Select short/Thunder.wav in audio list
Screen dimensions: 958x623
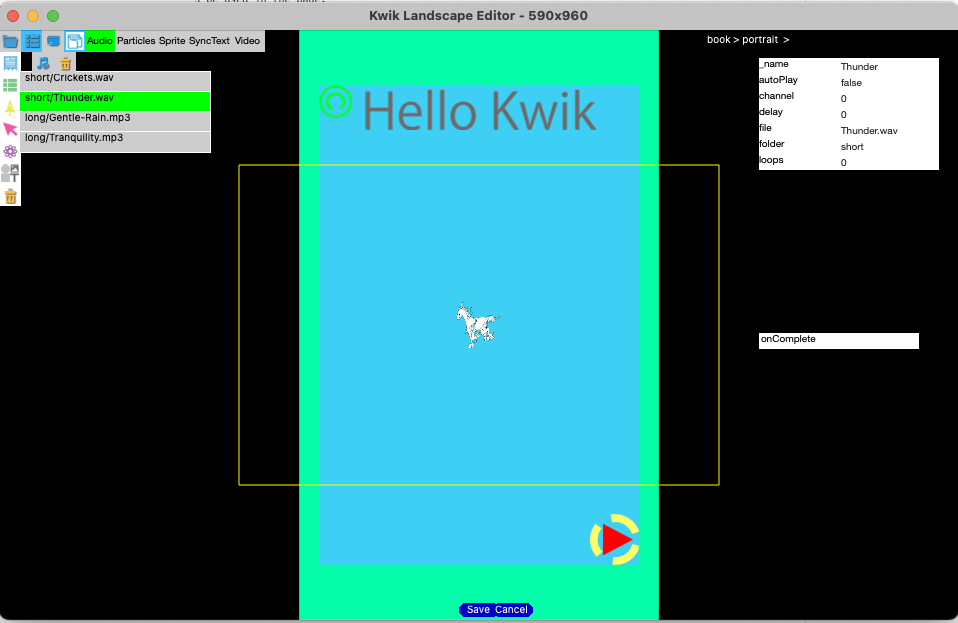click(x=115, y=101)
